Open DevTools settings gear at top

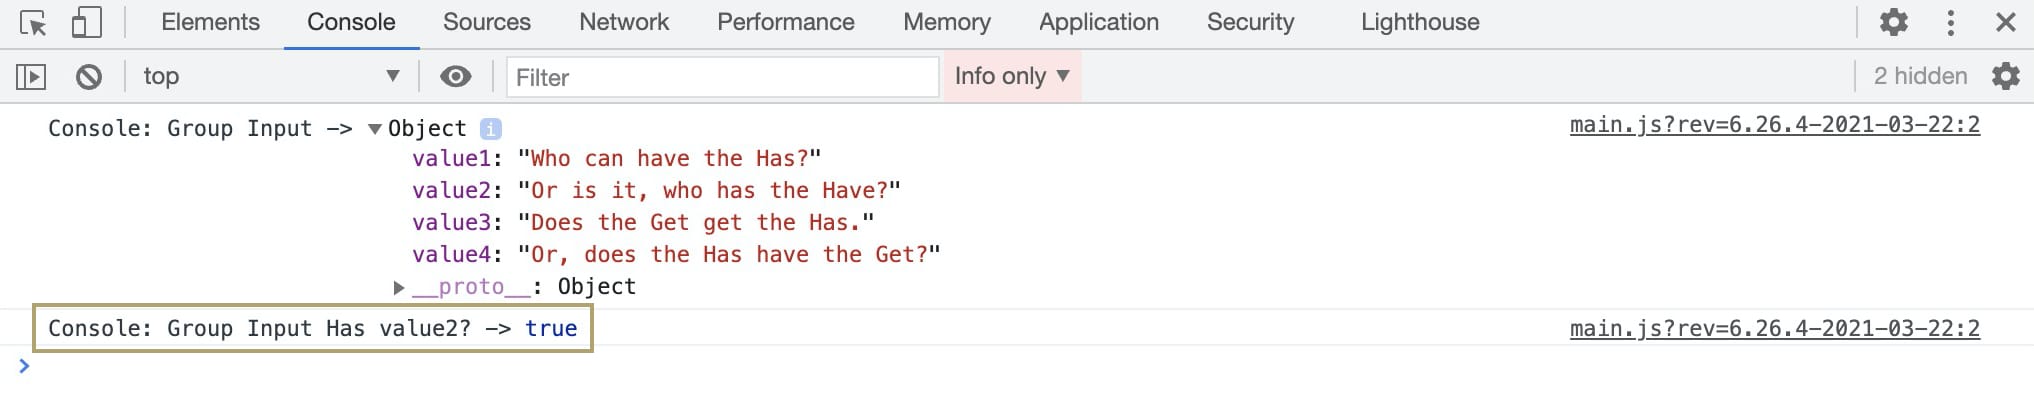tap(1893, 22)
